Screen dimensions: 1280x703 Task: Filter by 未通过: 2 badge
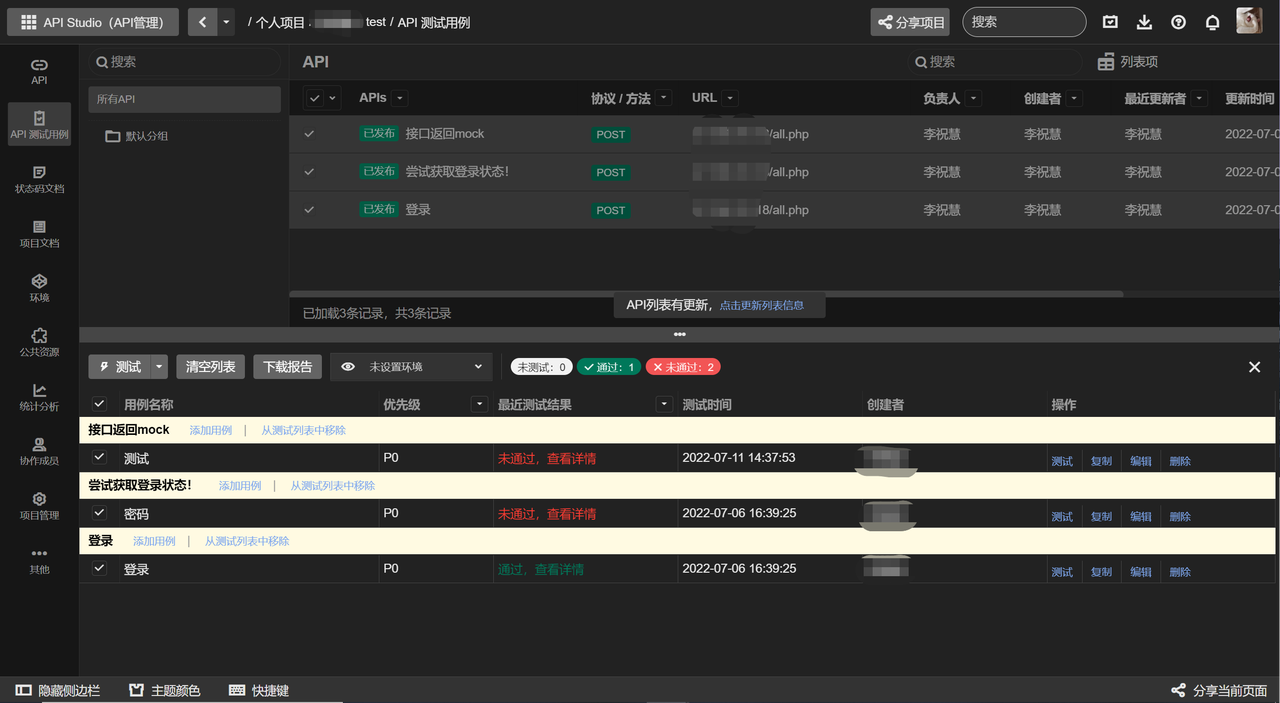click(683, 367)
